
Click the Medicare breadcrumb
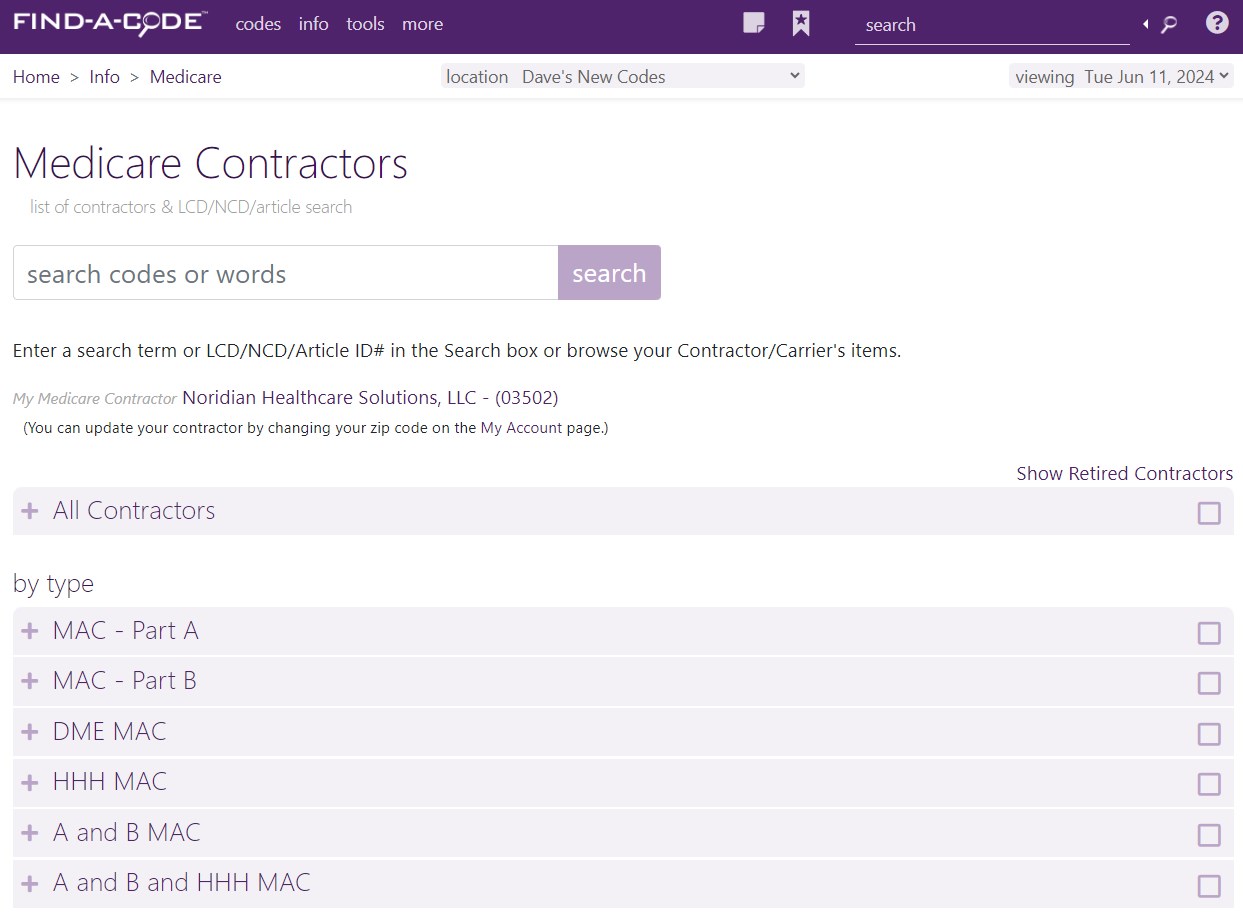186,77
